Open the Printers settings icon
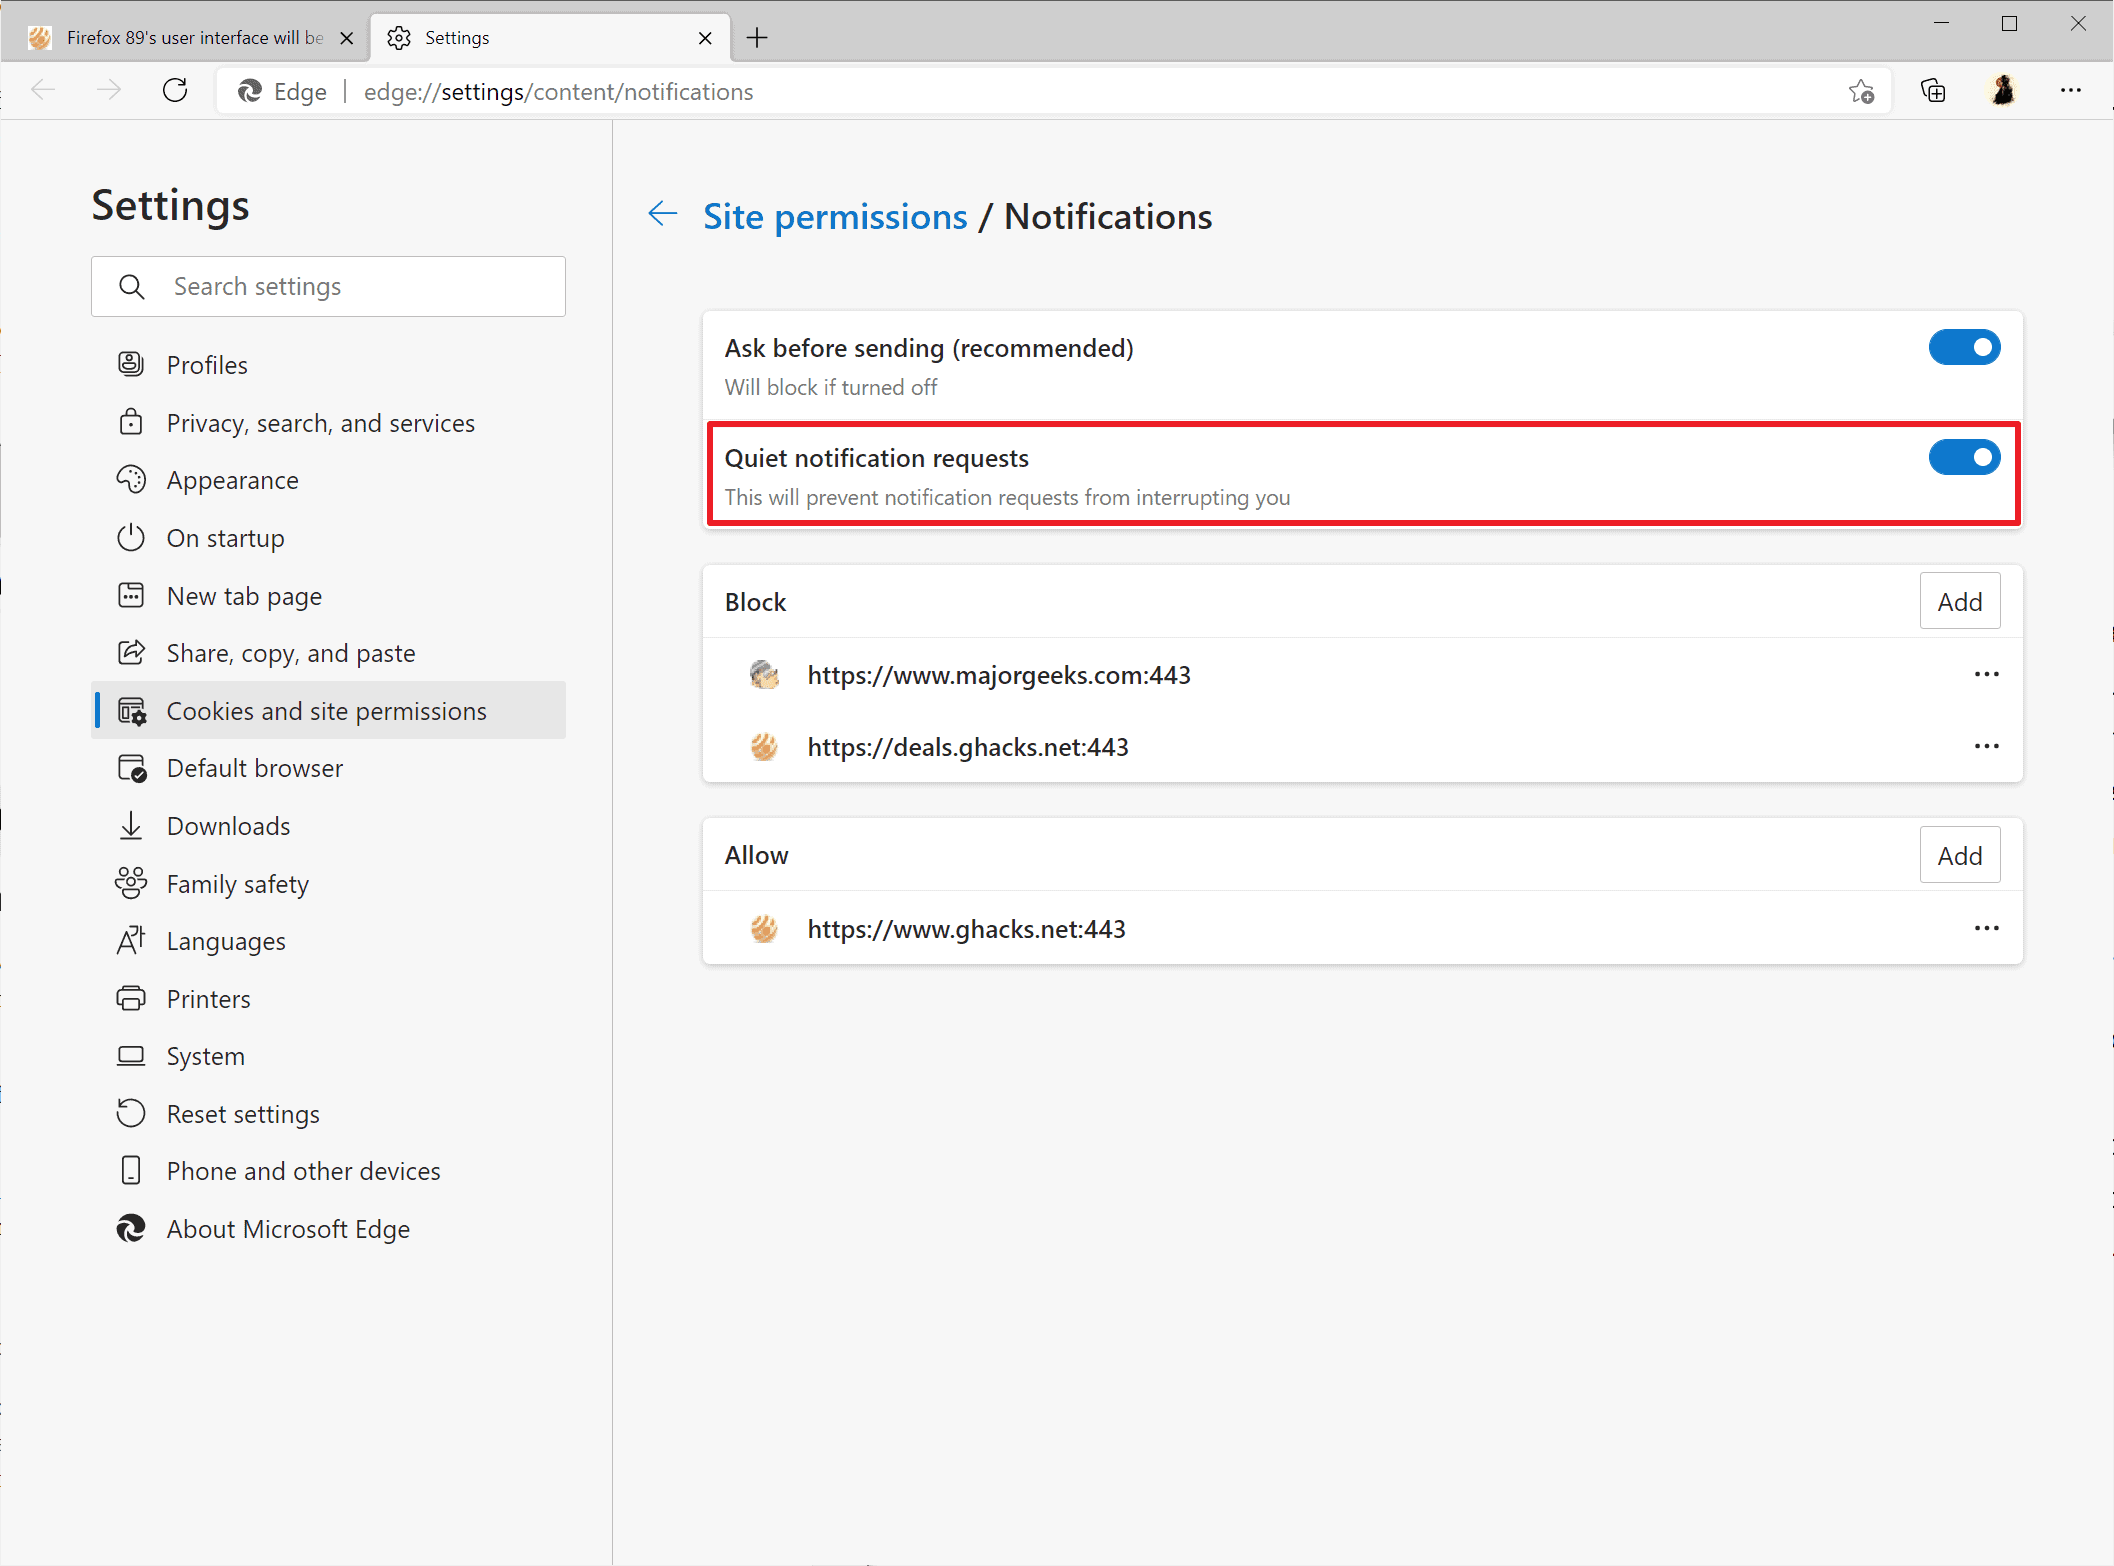This screenshot has height=1566, width=2114. click(x=131, y=998)
